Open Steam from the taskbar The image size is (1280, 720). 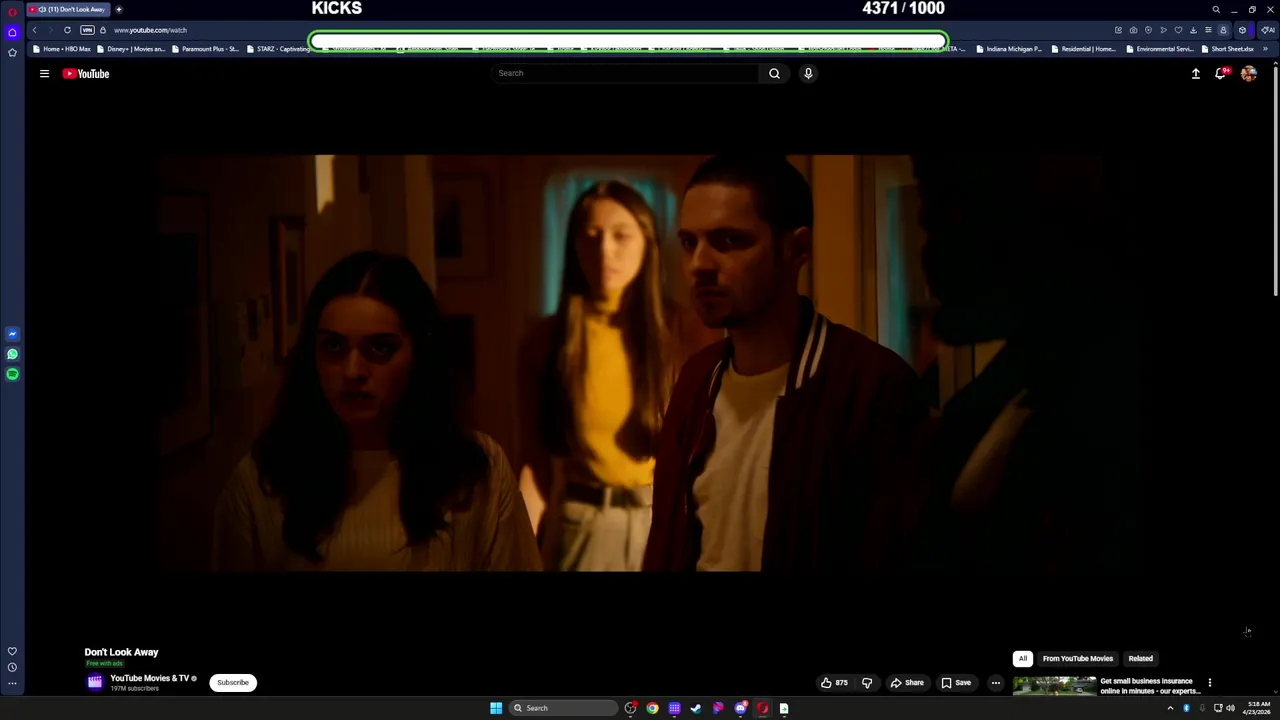click(696, 708)
